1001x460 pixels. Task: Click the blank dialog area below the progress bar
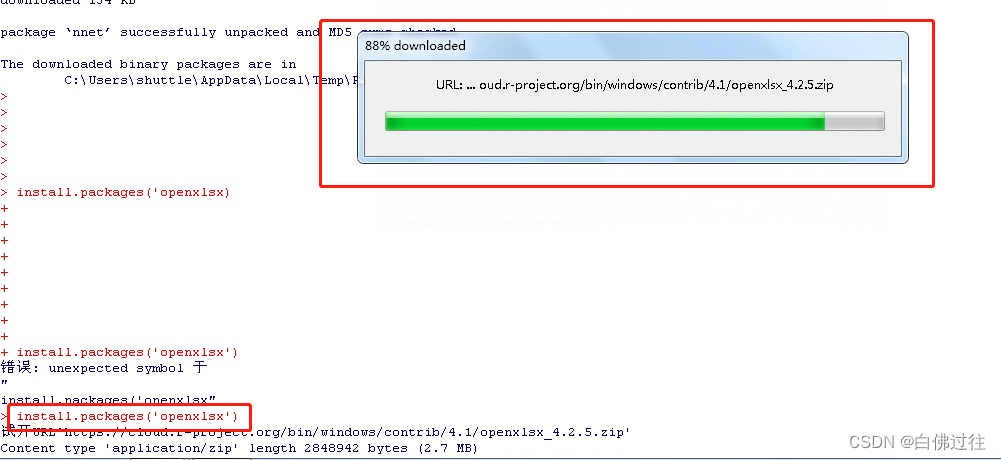point(632,144)
